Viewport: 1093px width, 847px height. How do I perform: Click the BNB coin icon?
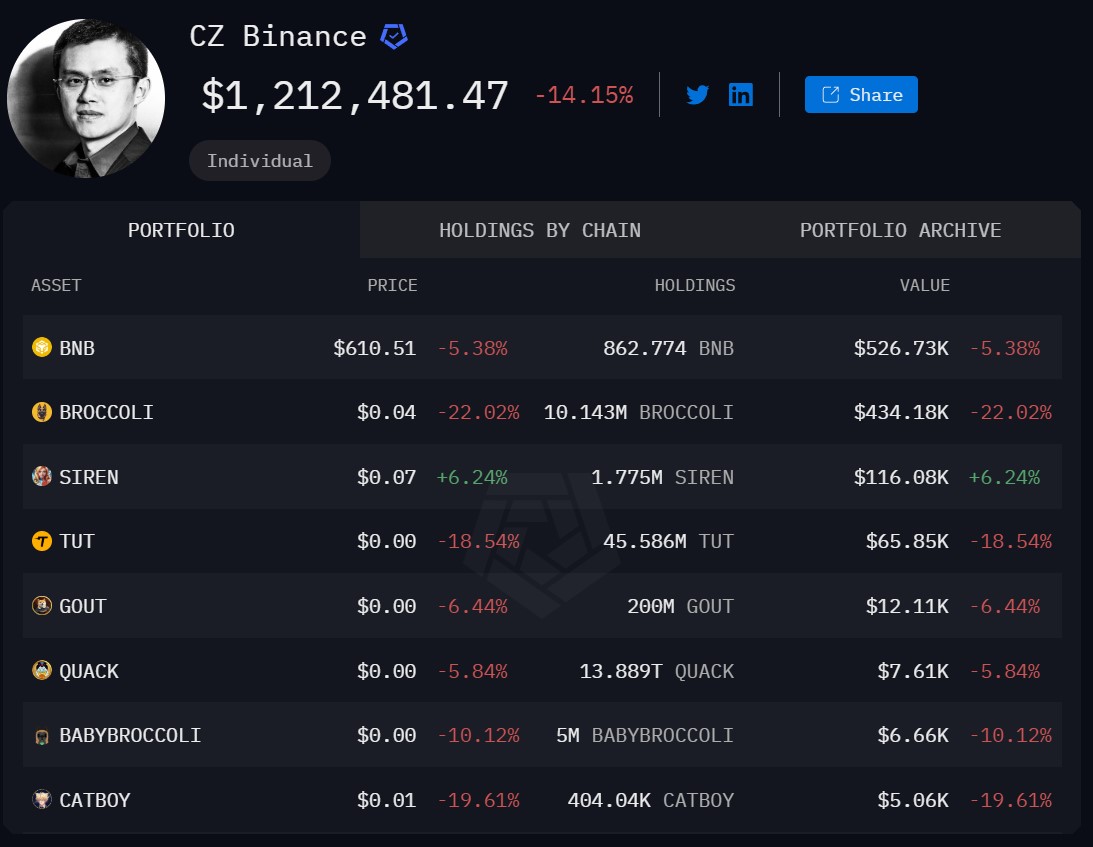coord(42,348)
